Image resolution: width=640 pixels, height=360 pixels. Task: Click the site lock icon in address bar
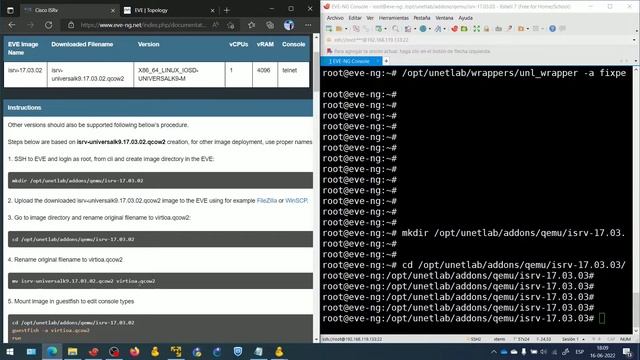point(71,25)
